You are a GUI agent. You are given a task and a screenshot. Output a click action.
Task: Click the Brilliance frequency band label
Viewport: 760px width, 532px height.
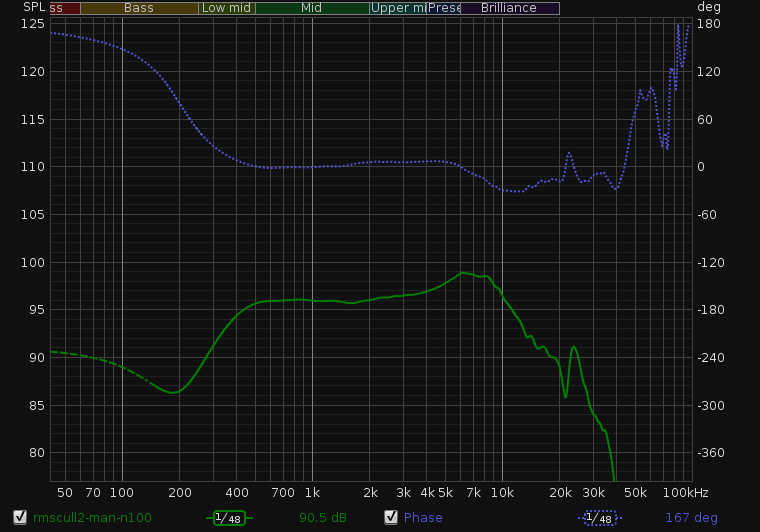[509, 8]
